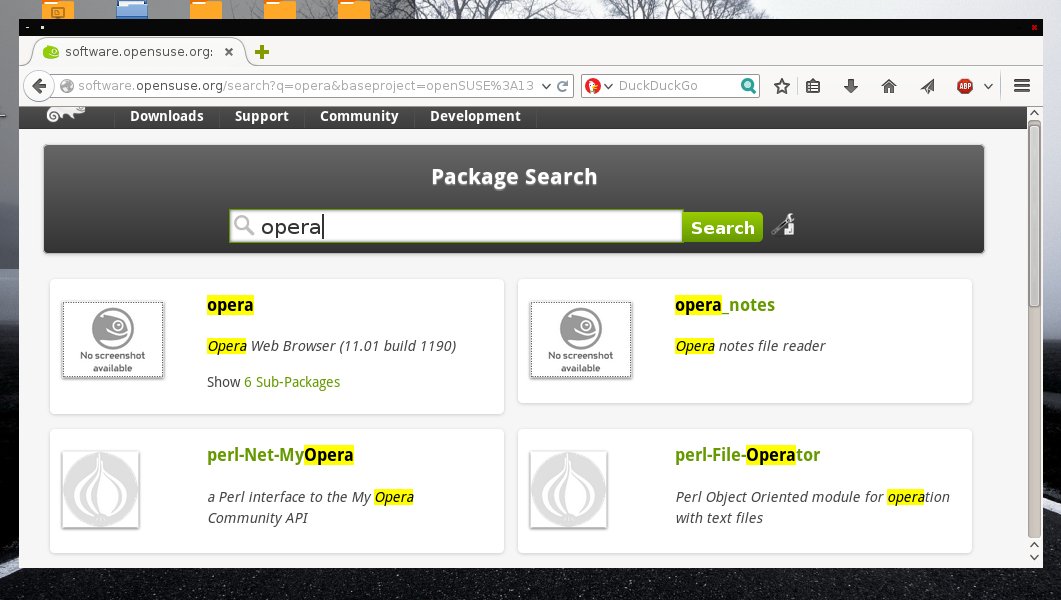Select the software.opensuse.org tab
The image size is (1061, 600).
tap(139, 51)
